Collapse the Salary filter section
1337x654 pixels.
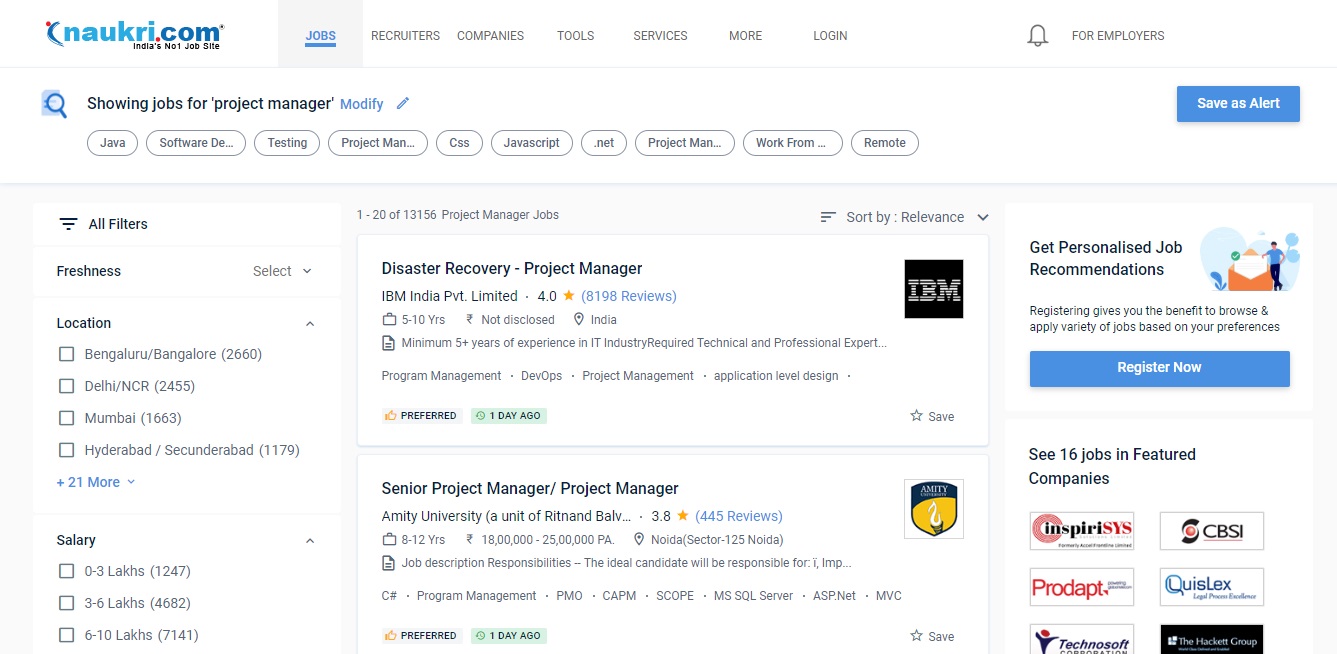click(x=310, y=541)
